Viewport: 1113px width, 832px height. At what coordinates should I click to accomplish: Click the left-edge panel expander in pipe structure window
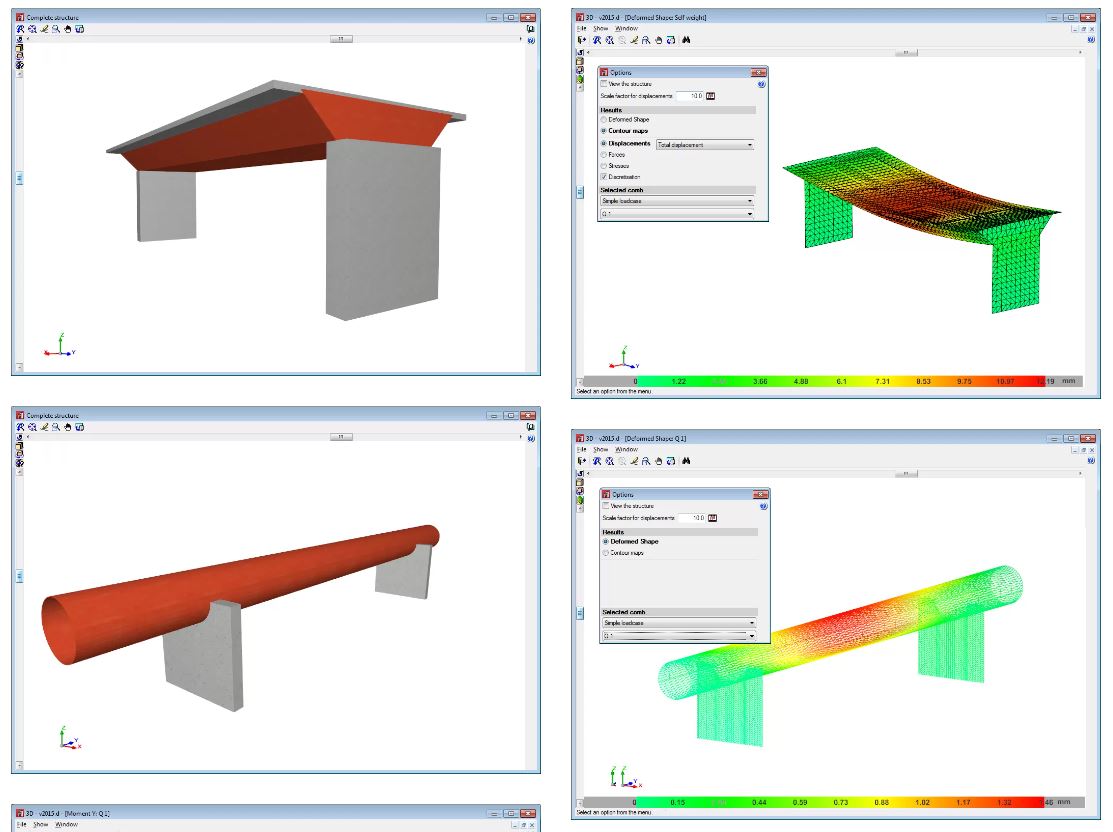pyautogui.click(x=19, y=576)
